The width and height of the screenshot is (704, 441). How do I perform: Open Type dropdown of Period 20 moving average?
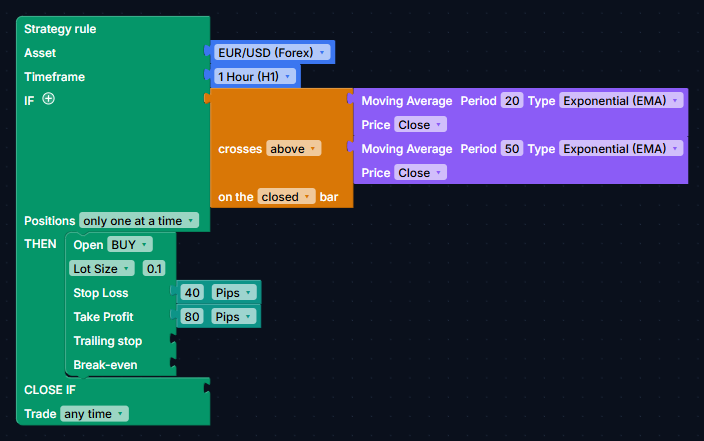click(x=621, y=101)
